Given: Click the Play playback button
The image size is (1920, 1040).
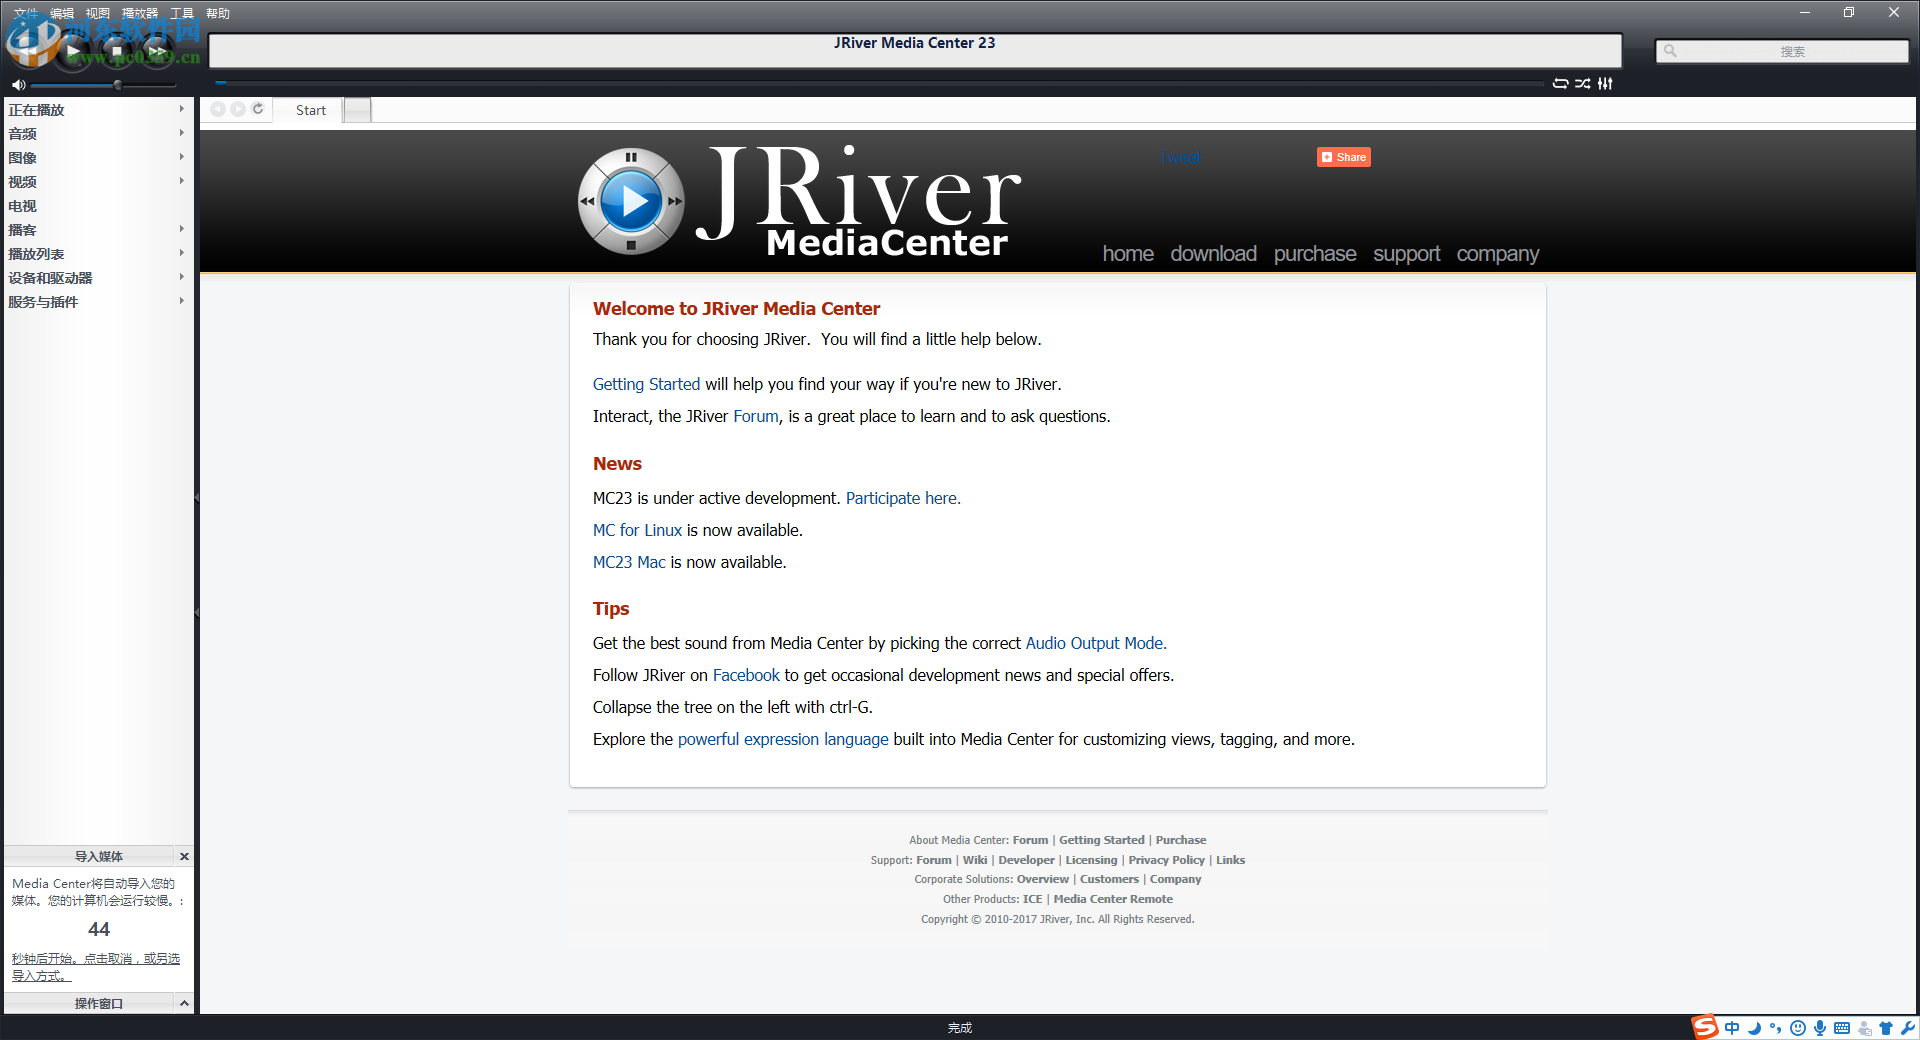Looking at the screenshot, I should [x=73, y=50].
